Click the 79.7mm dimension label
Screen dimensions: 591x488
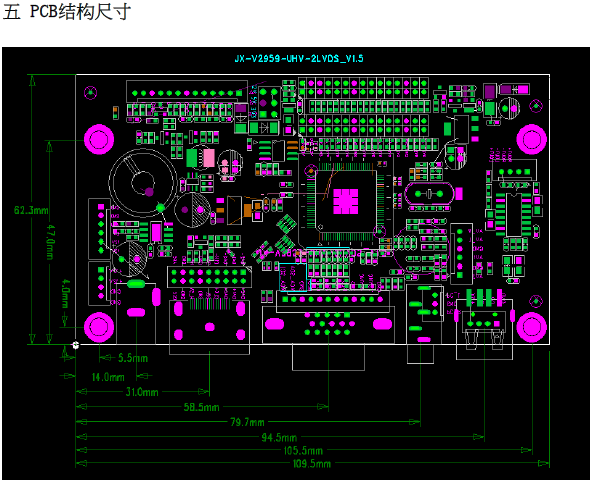[247, 422]
